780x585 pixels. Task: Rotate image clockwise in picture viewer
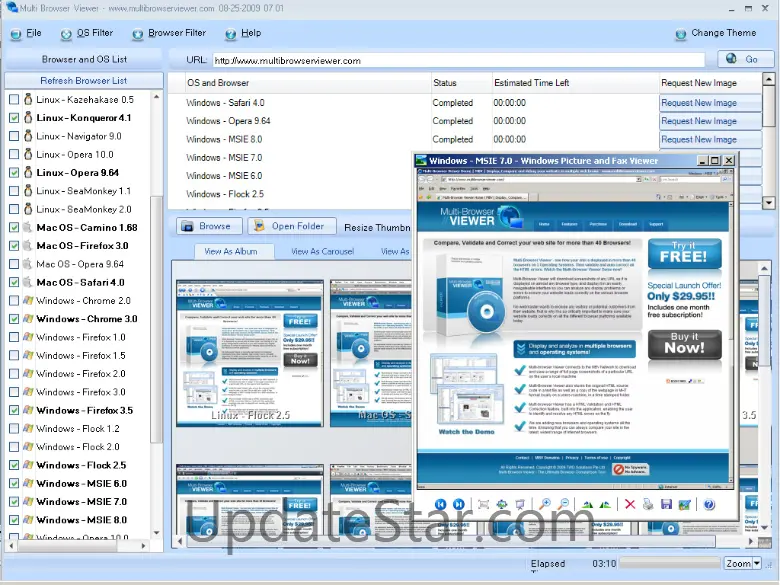pos(587,504)
